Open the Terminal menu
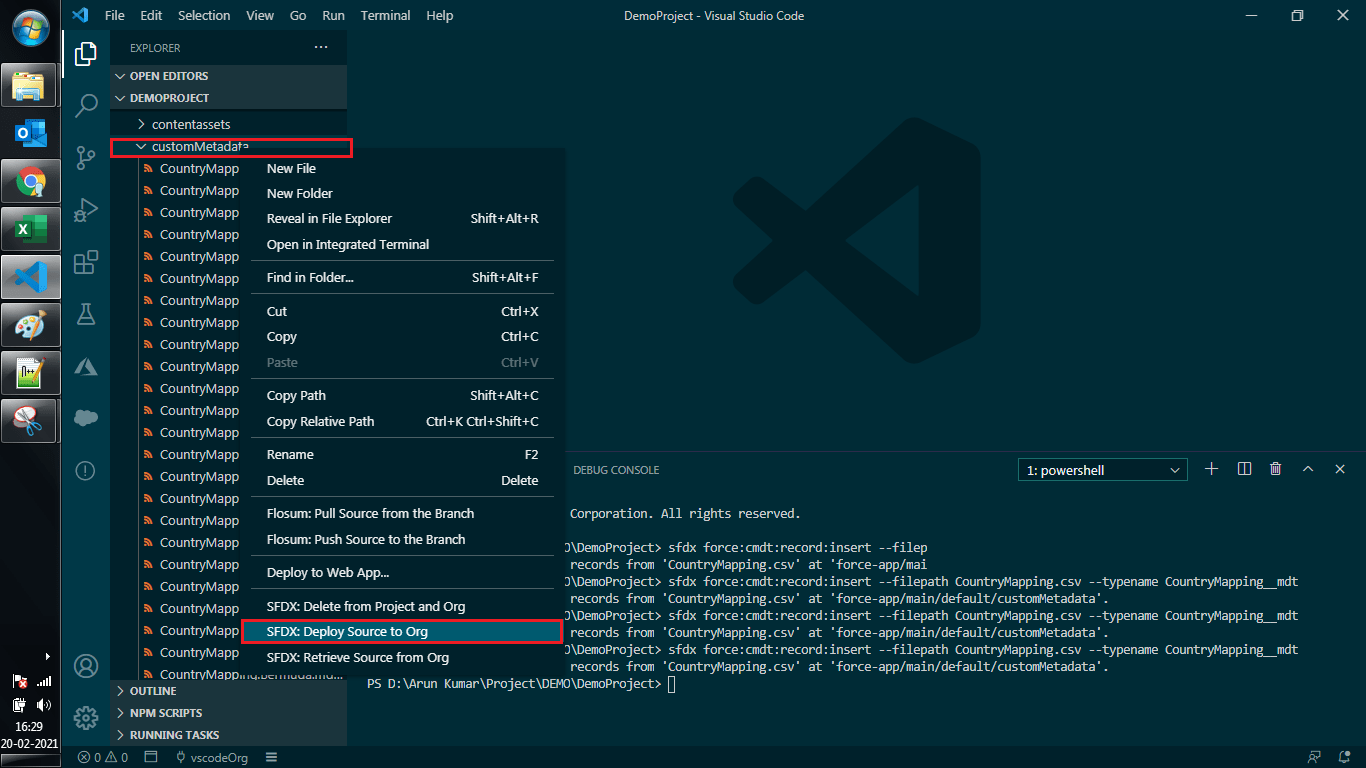This screenshot has height=768, width=1366. point(385,15)
